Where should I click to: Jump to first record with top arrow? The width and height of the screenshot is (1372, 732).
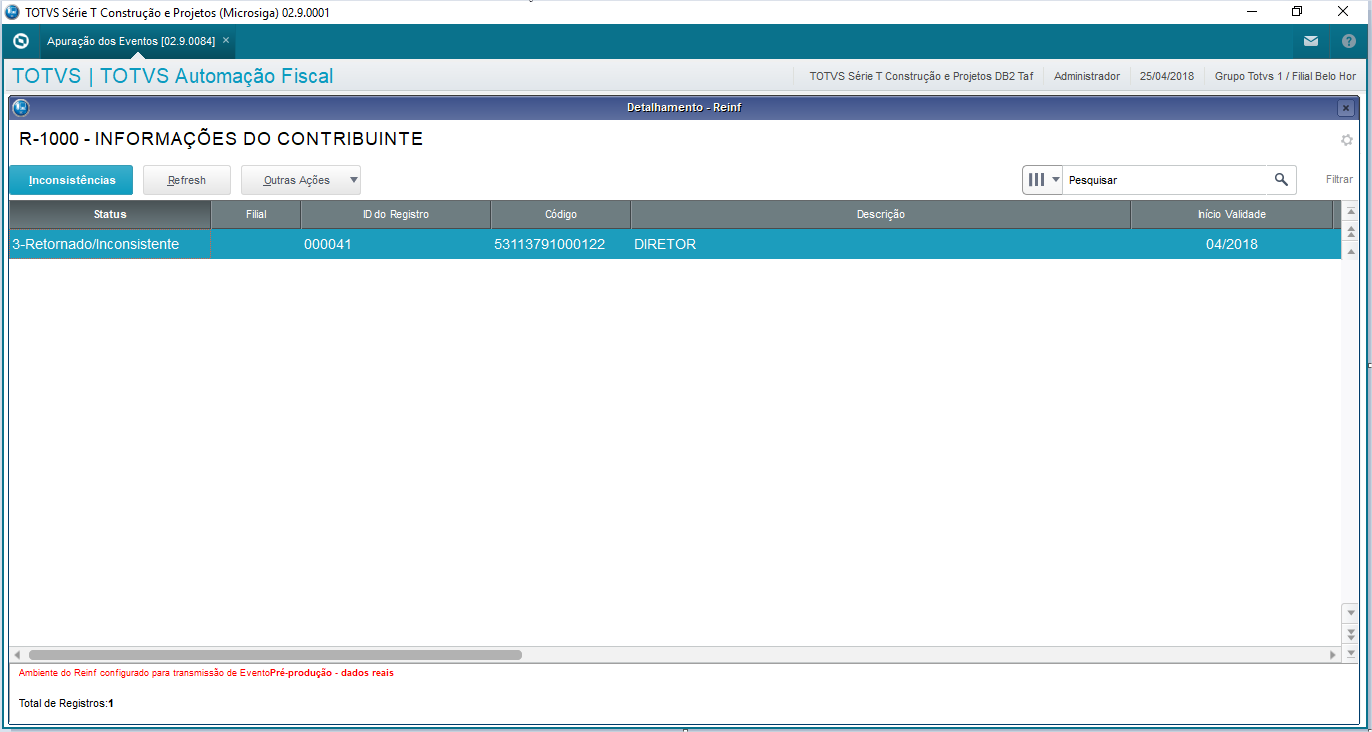[1351, 210]
